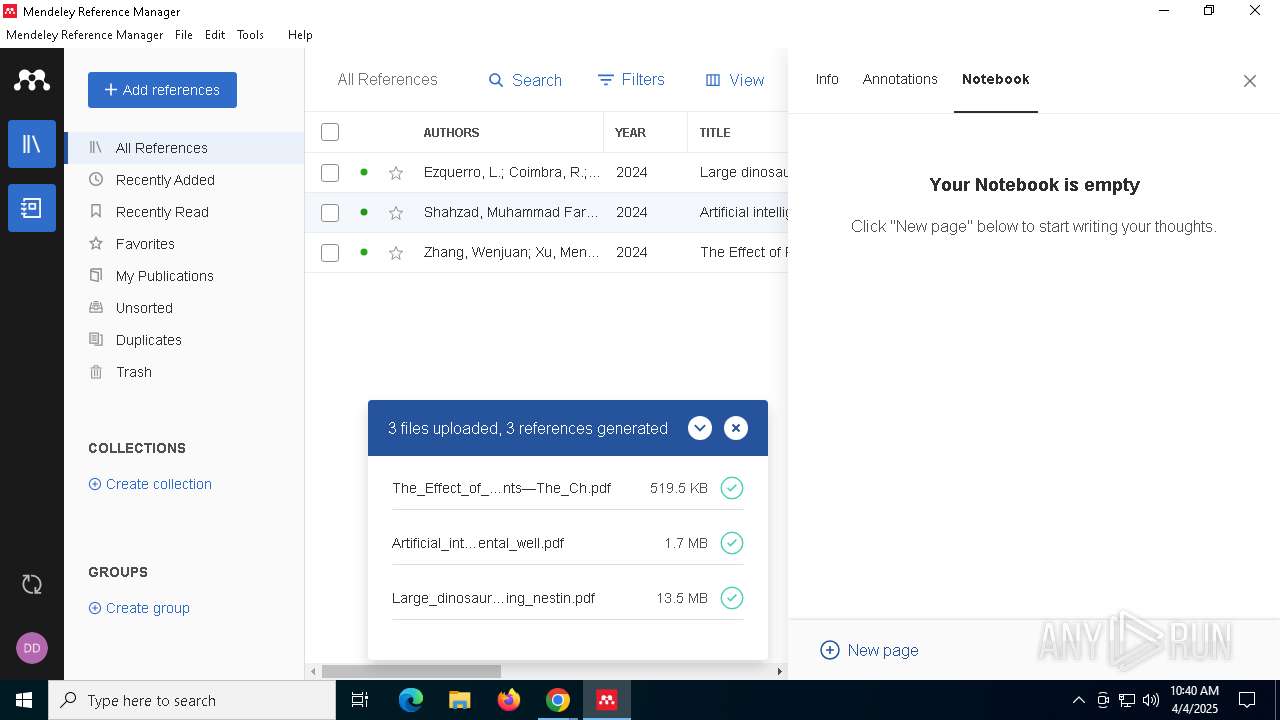Click New page in Notebook
The width and height of the screenshot is (1280, 720).
click(x=869, y=650)
